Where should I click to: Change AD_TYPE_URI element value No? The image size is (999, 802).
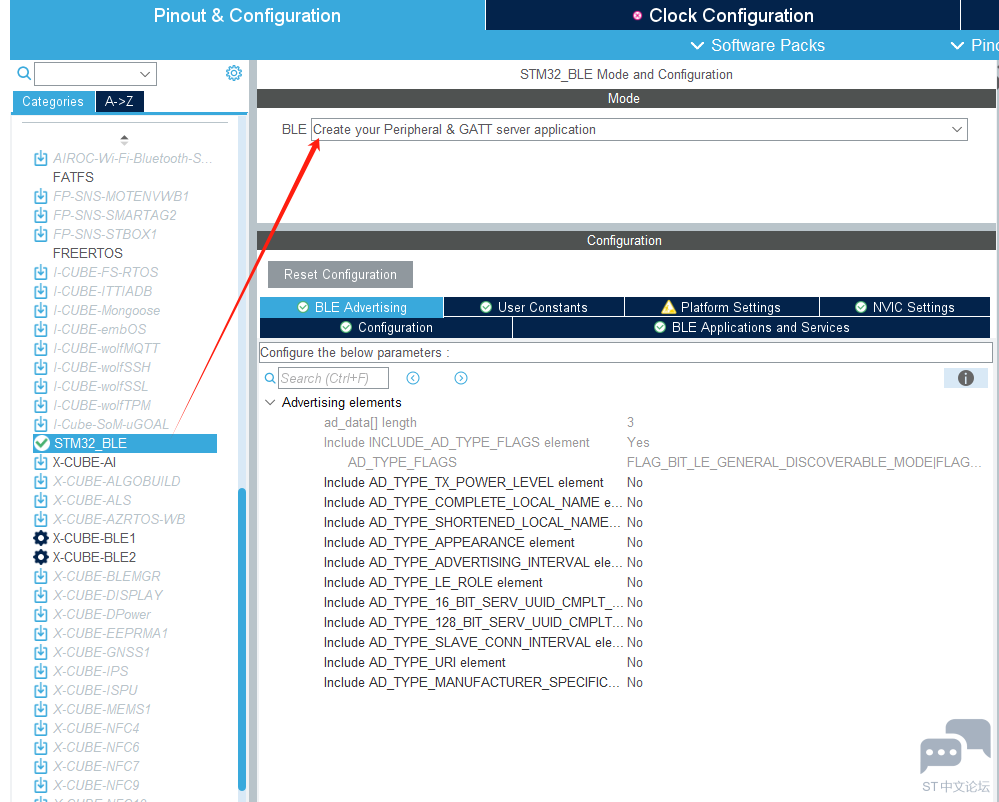coord(635,662)
